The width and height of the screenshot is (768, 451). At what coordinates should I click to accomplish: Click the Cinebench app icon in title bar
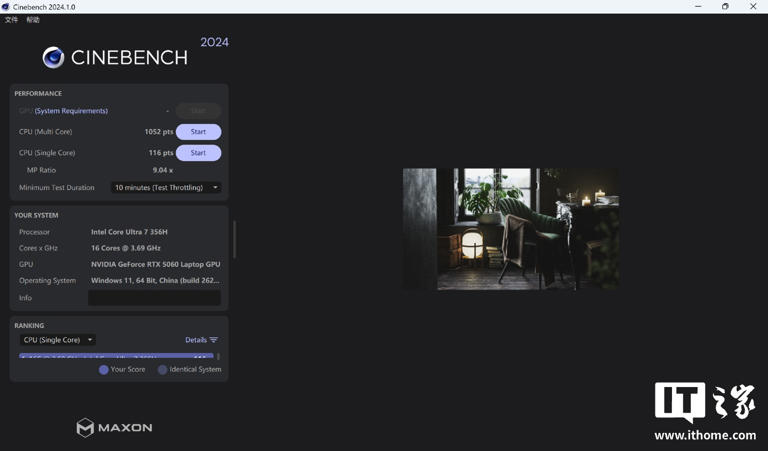tap(6, 6)
